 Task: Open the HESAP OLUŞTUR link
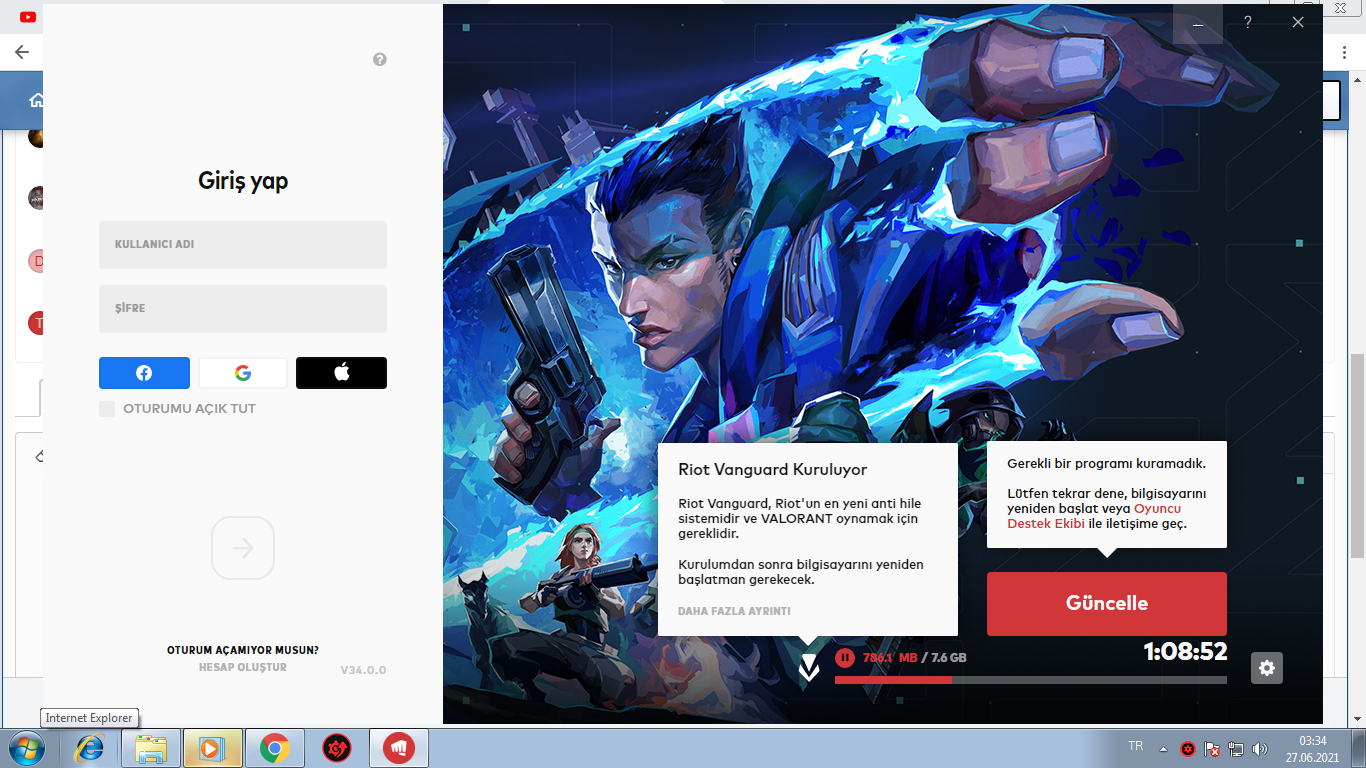click(243, 667)
